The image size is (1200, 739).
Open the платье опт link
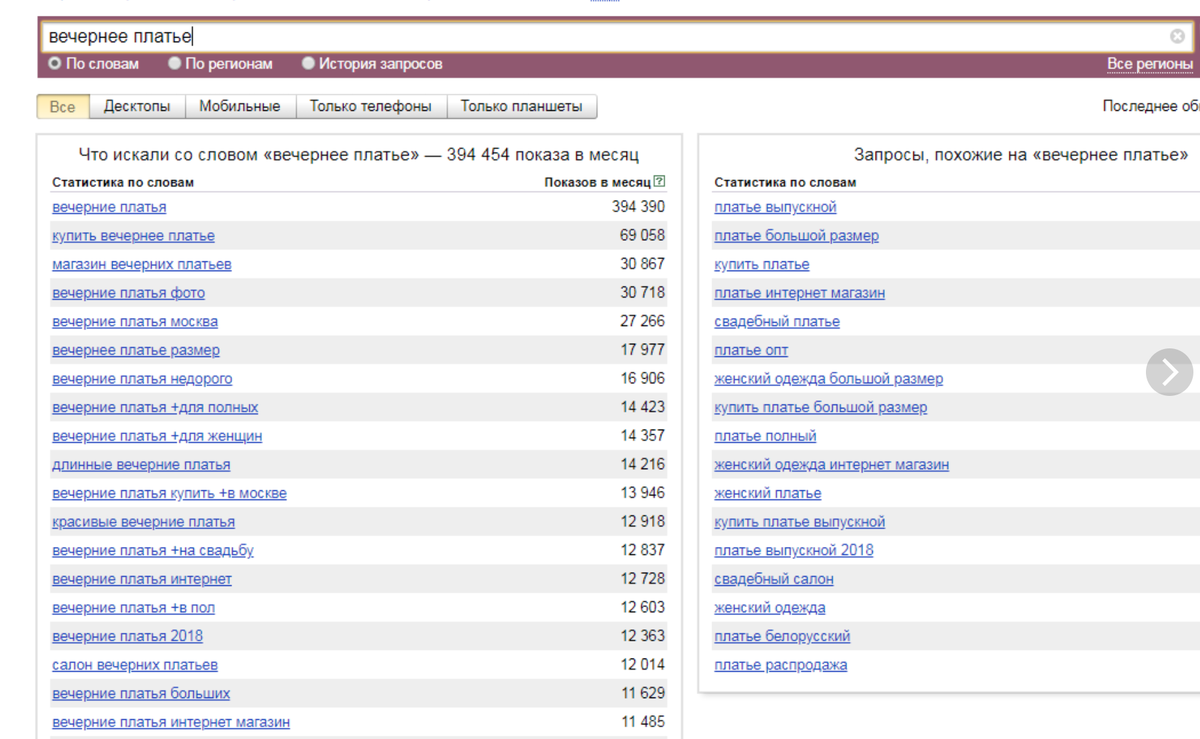coord(751,350)
